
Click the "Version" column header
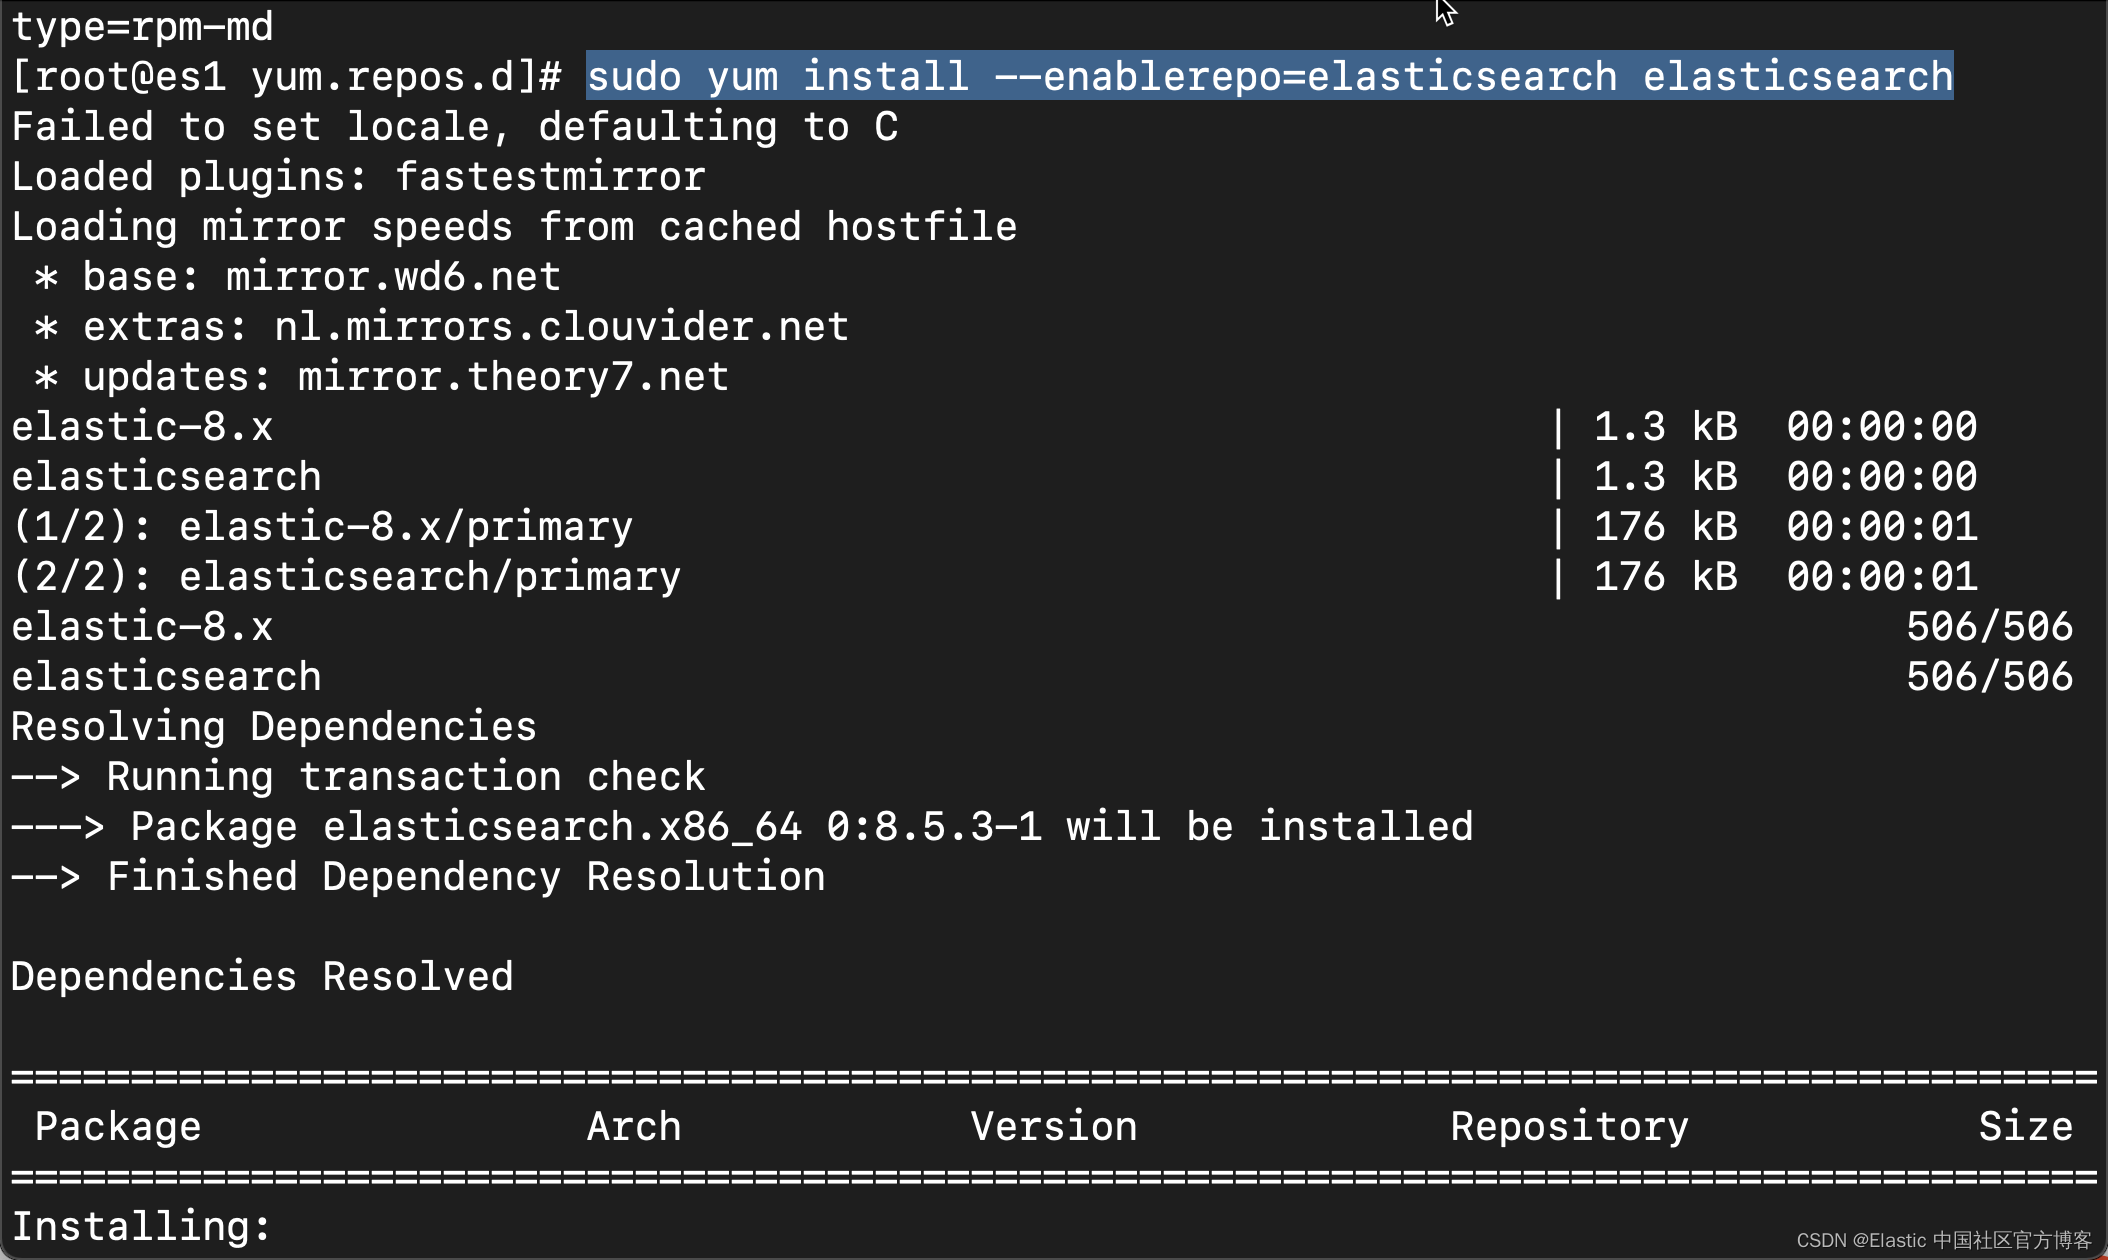tap(1054, 1127)
